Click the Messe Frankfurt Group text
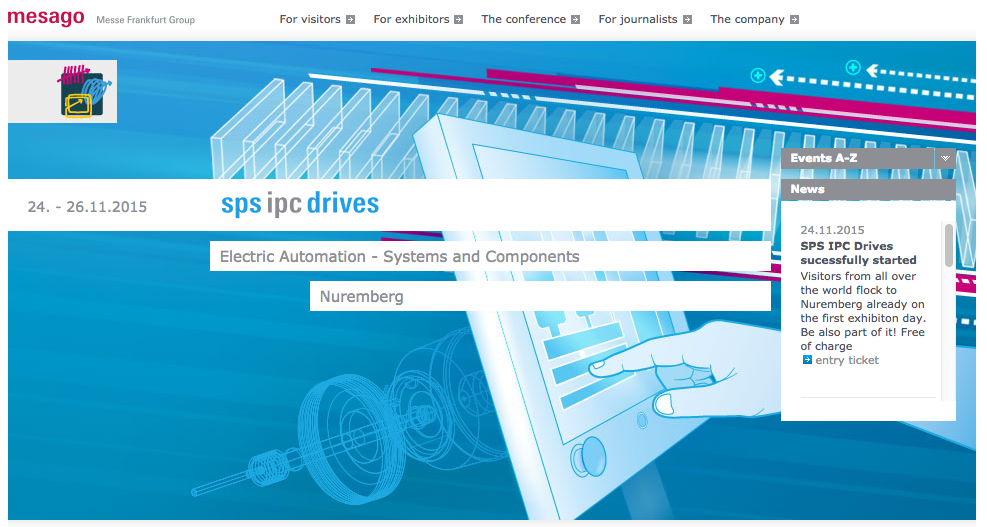 [x=145, y=20]
